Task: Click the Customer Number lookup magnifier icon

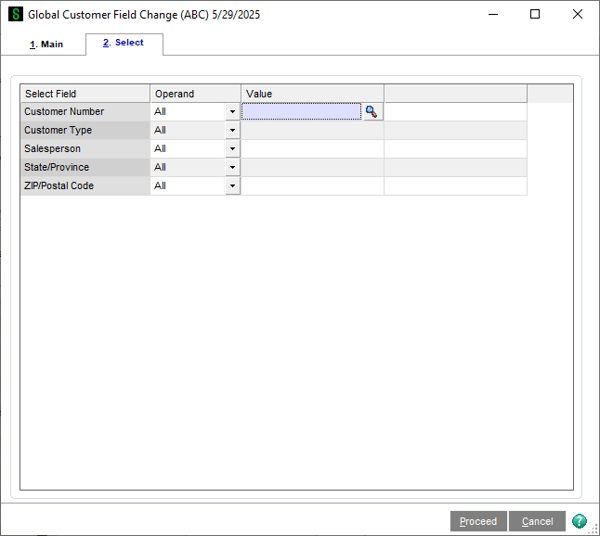Action: pyautogui.click(x=372, y=112)
